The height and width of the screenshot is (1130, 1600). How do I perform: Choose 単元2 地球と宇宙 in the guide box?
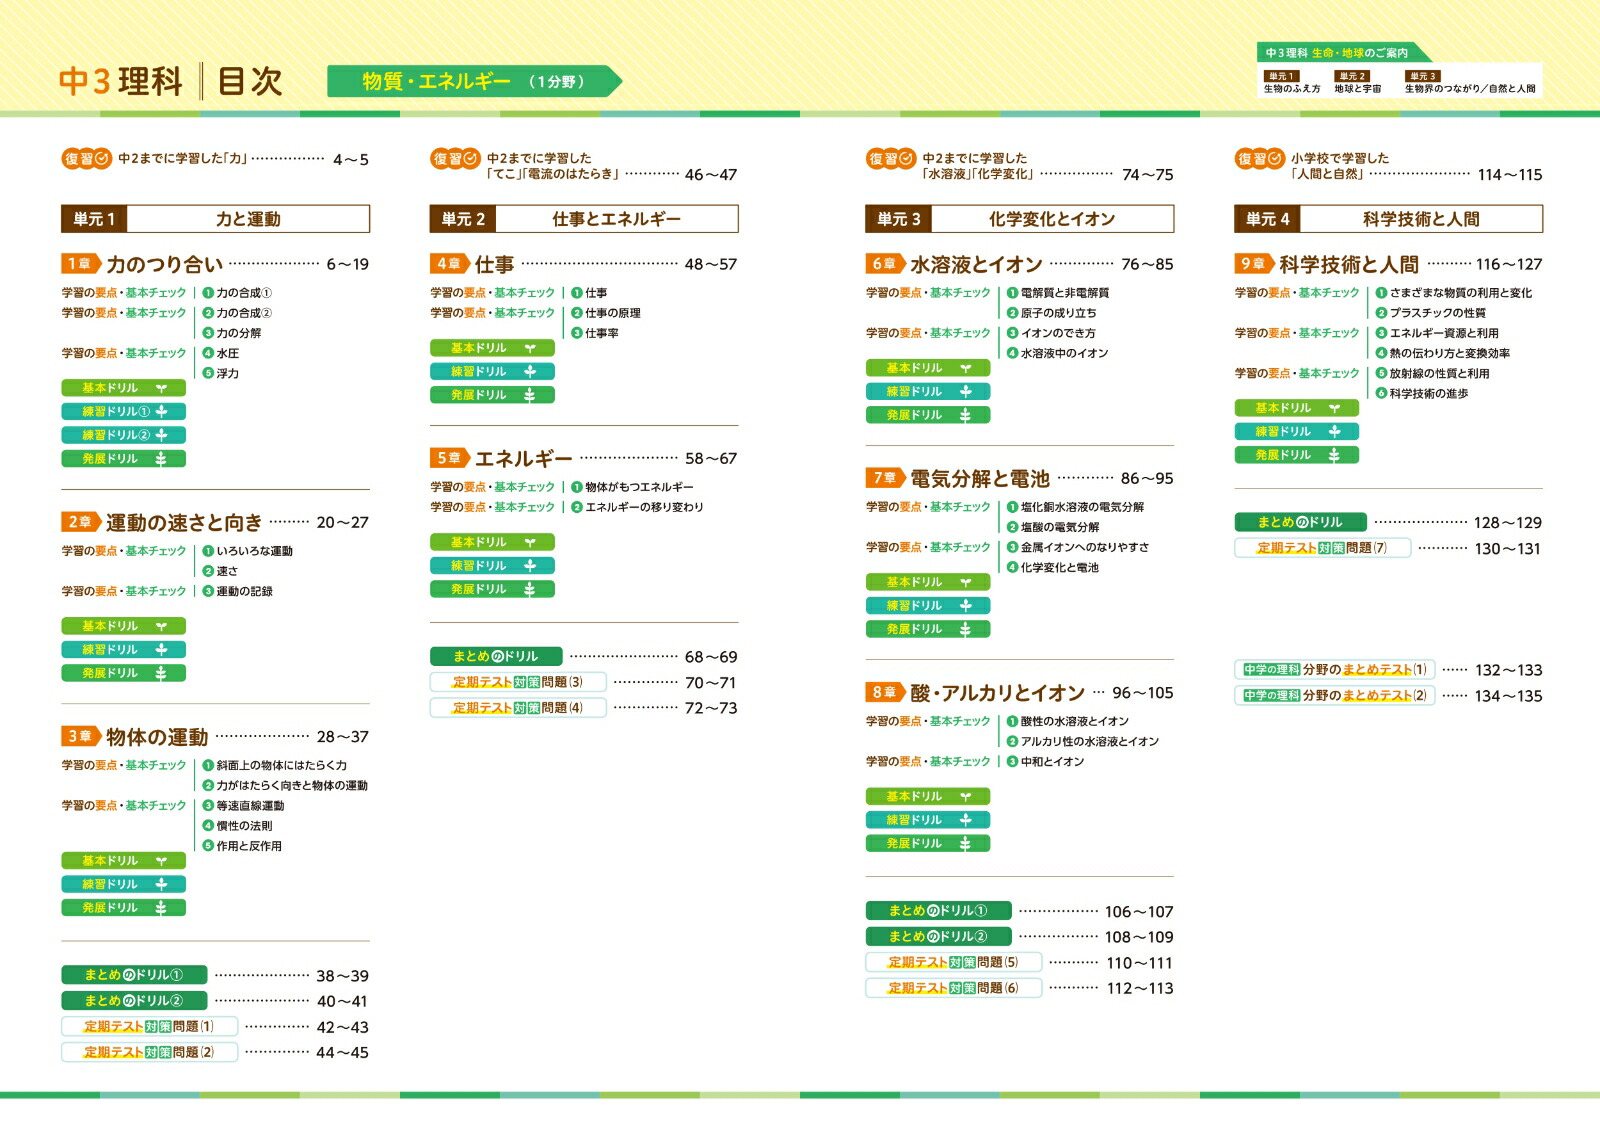click(x=1357, y=82)
